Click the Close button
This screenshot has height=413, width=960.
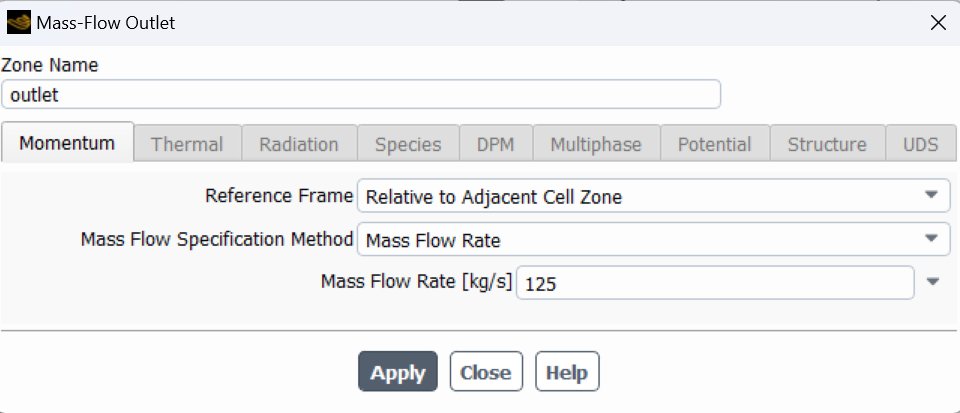click(485, 373)
